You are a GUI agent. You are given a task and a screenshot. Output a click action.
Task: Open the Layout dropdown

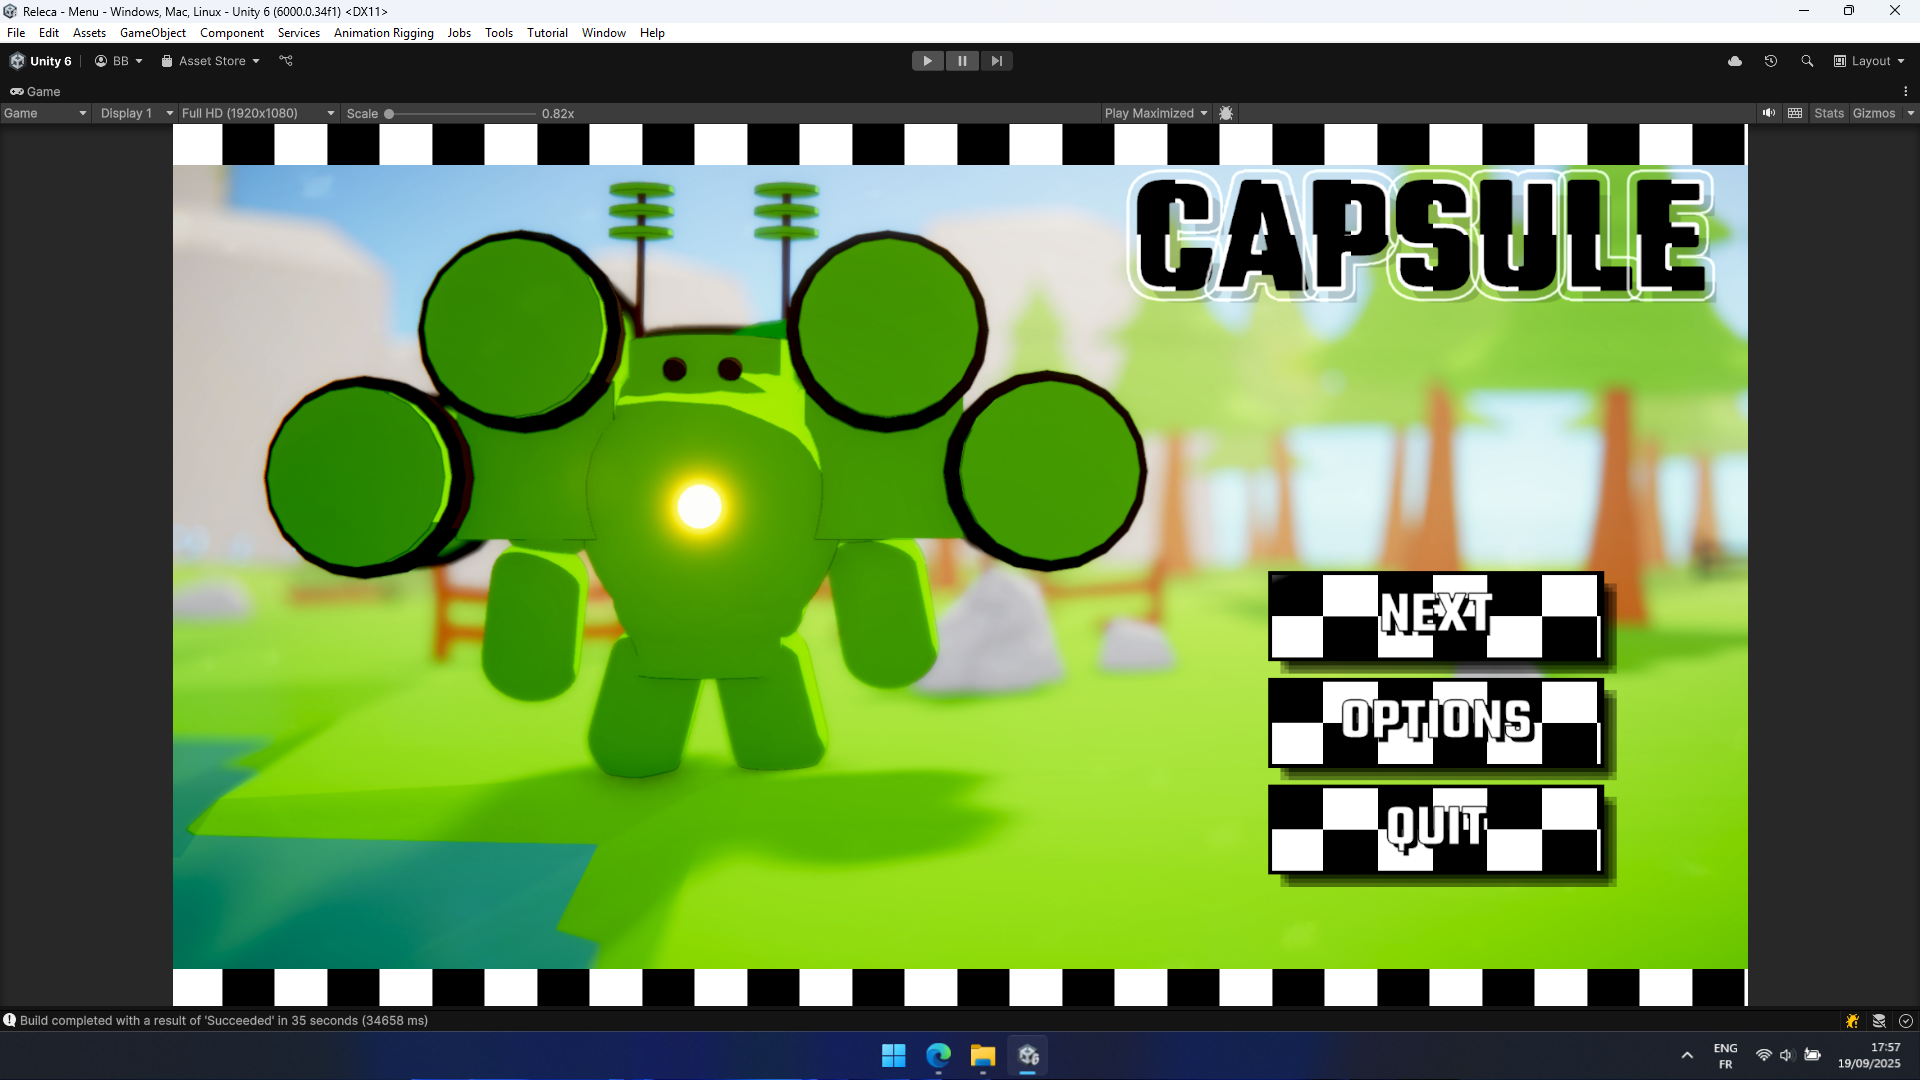tap(1869, 61)
